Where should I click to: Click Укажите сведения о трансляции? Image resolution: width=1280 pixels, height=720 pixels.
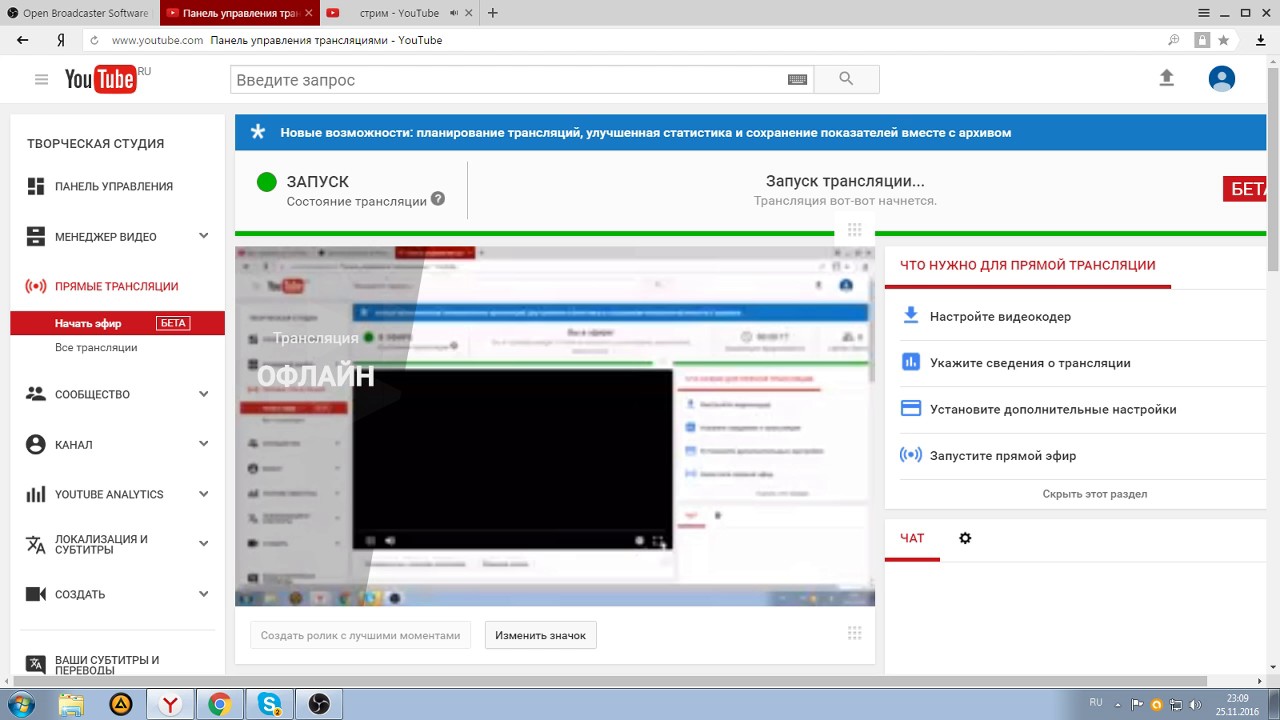[x=1030, y=363]
